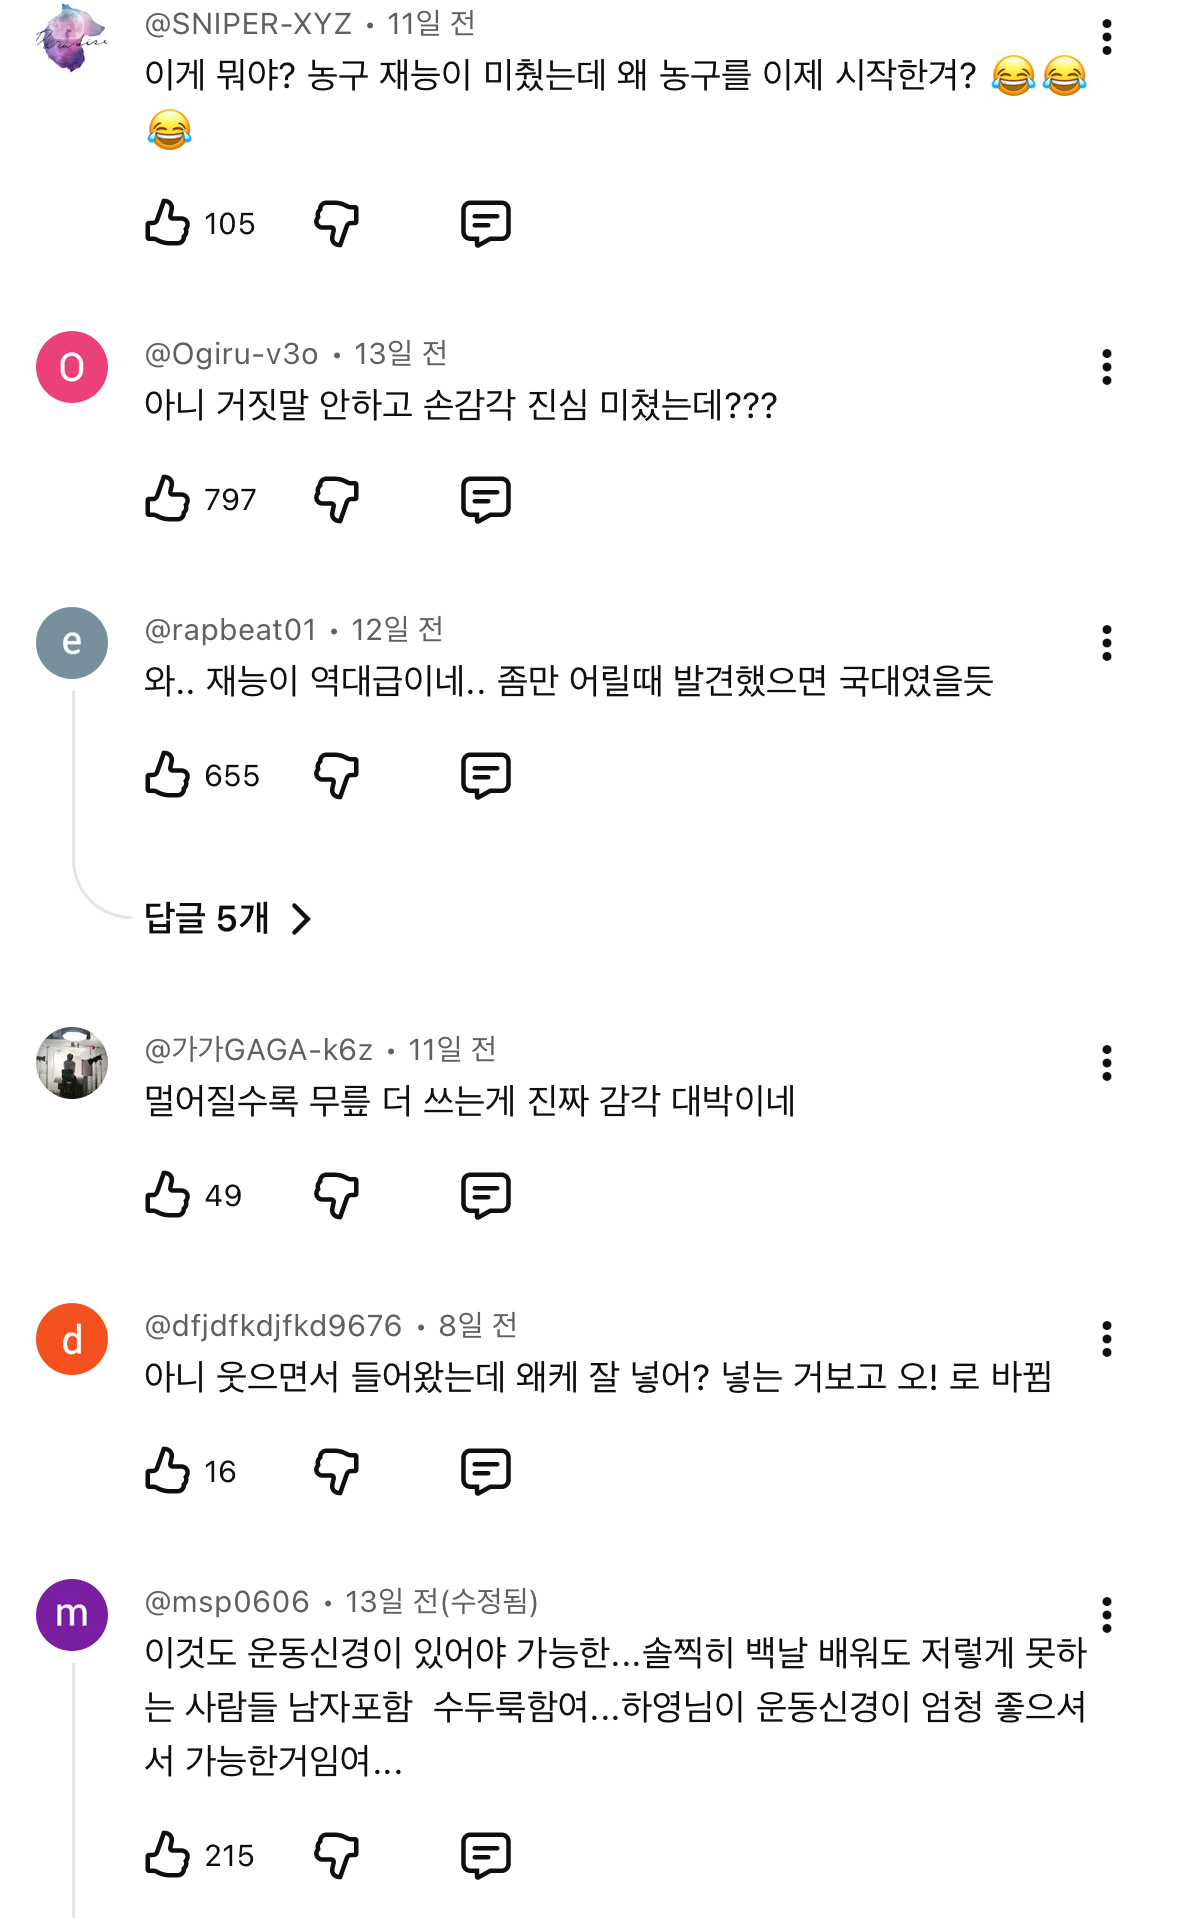Like the @msp0606 comment
1179x1918 pixels.
tap(167, 1855)
